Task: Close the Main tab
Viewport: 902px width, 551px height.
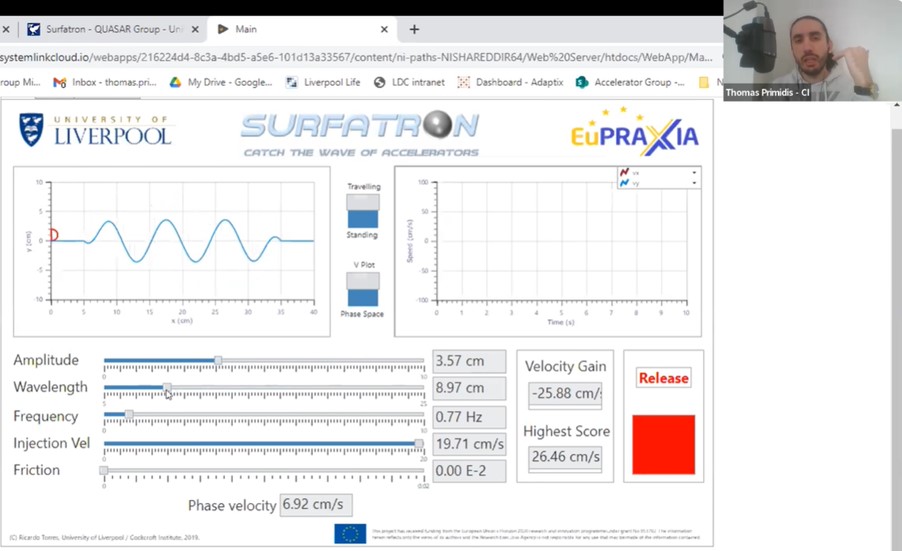Action: pyautogui.click(x=384, y=29)
